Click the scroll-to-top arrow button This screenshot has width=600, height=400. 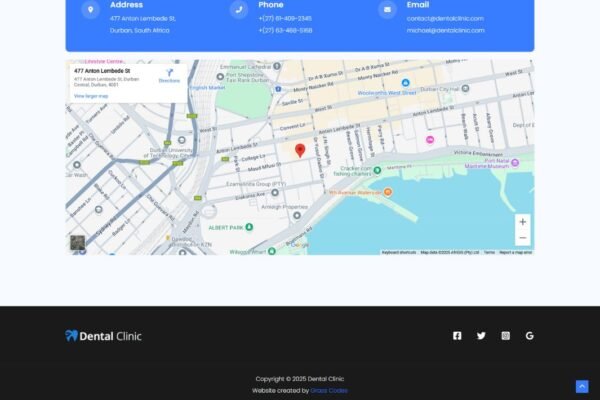click(582, 386)
